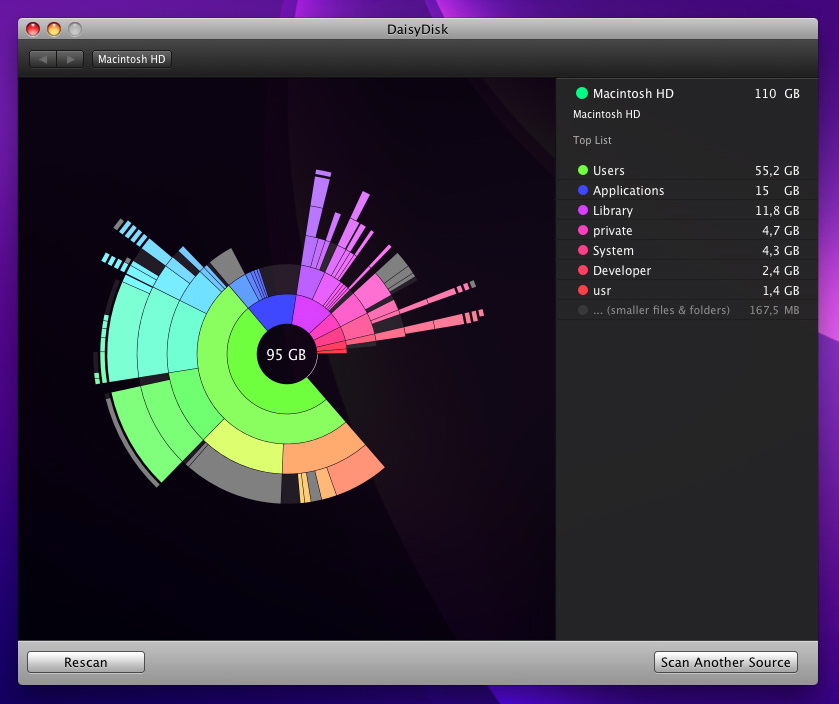Image resolution: width=839 pixels, height=704 pixels.
Task: Click the Rescan button
Action: click(86, 662)
